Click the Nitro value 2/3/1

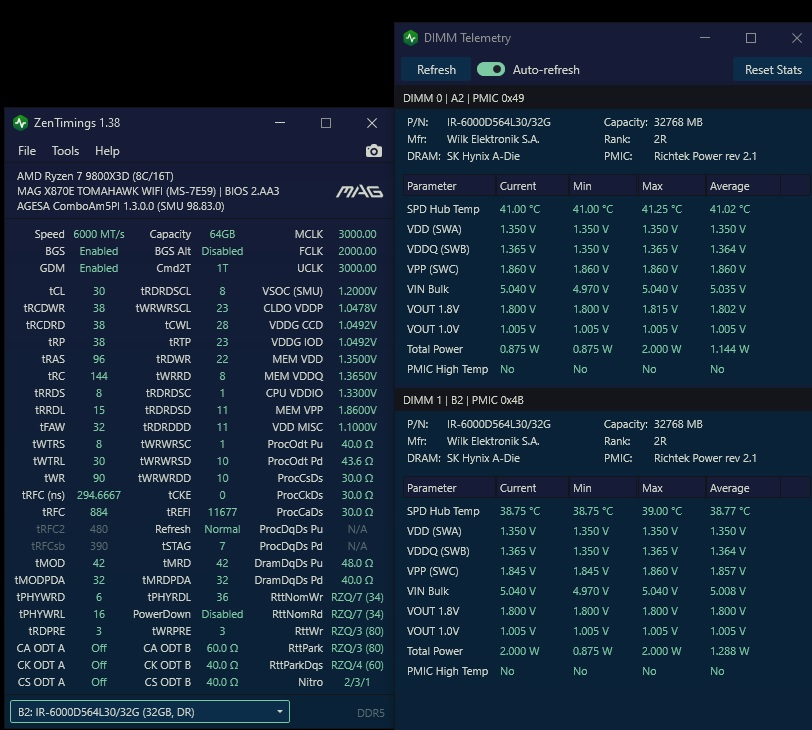point(357,682)
